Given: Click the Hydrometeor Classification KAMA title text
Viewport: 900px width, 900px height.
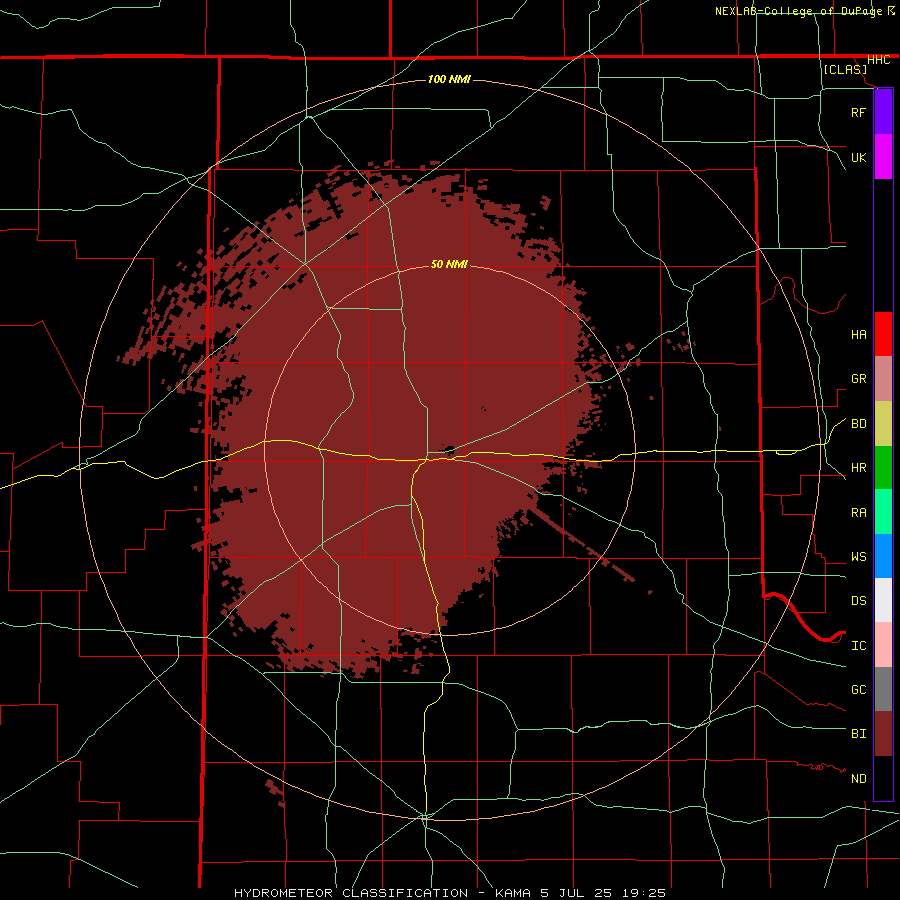Looking at the screenshot, I should pyautogui.click(x=449, y=893).
